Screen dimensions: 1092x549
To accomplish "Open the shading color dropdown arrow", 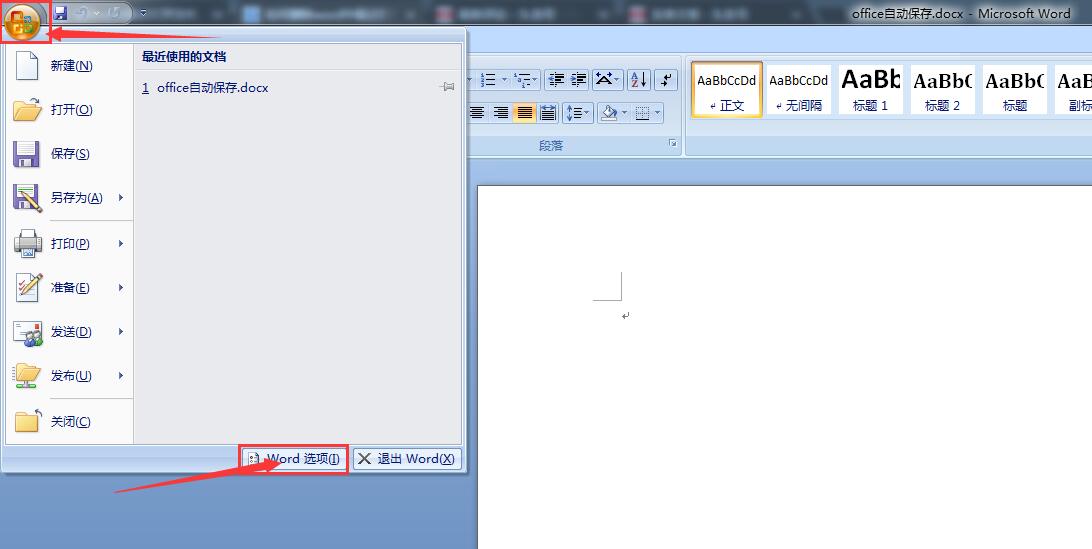I will 625,113.
